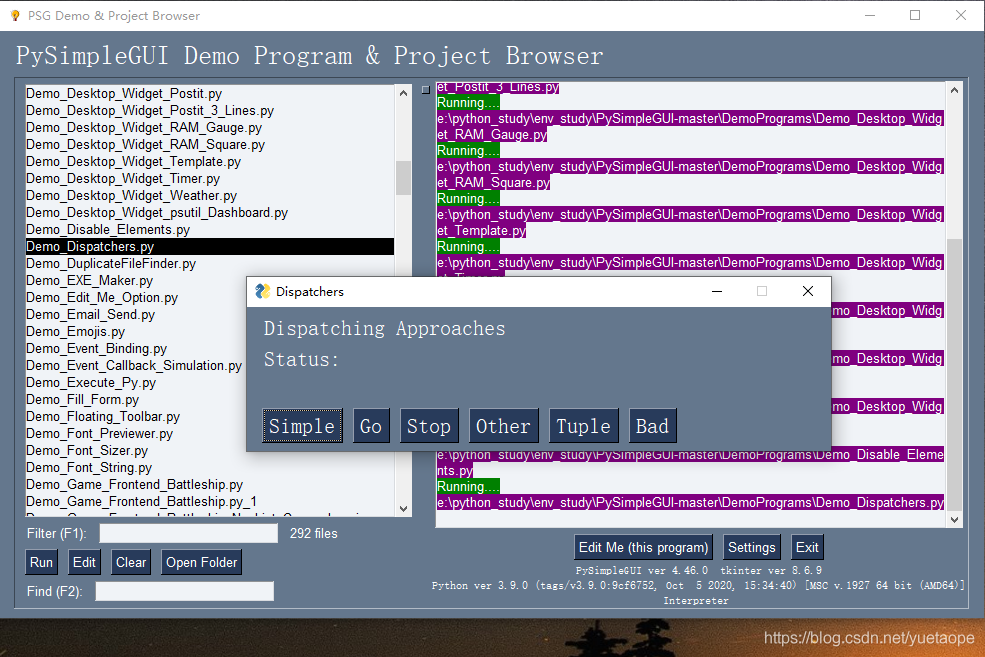Click the Clear button
This screenshot has width=985, height=657.
(131, 562)
